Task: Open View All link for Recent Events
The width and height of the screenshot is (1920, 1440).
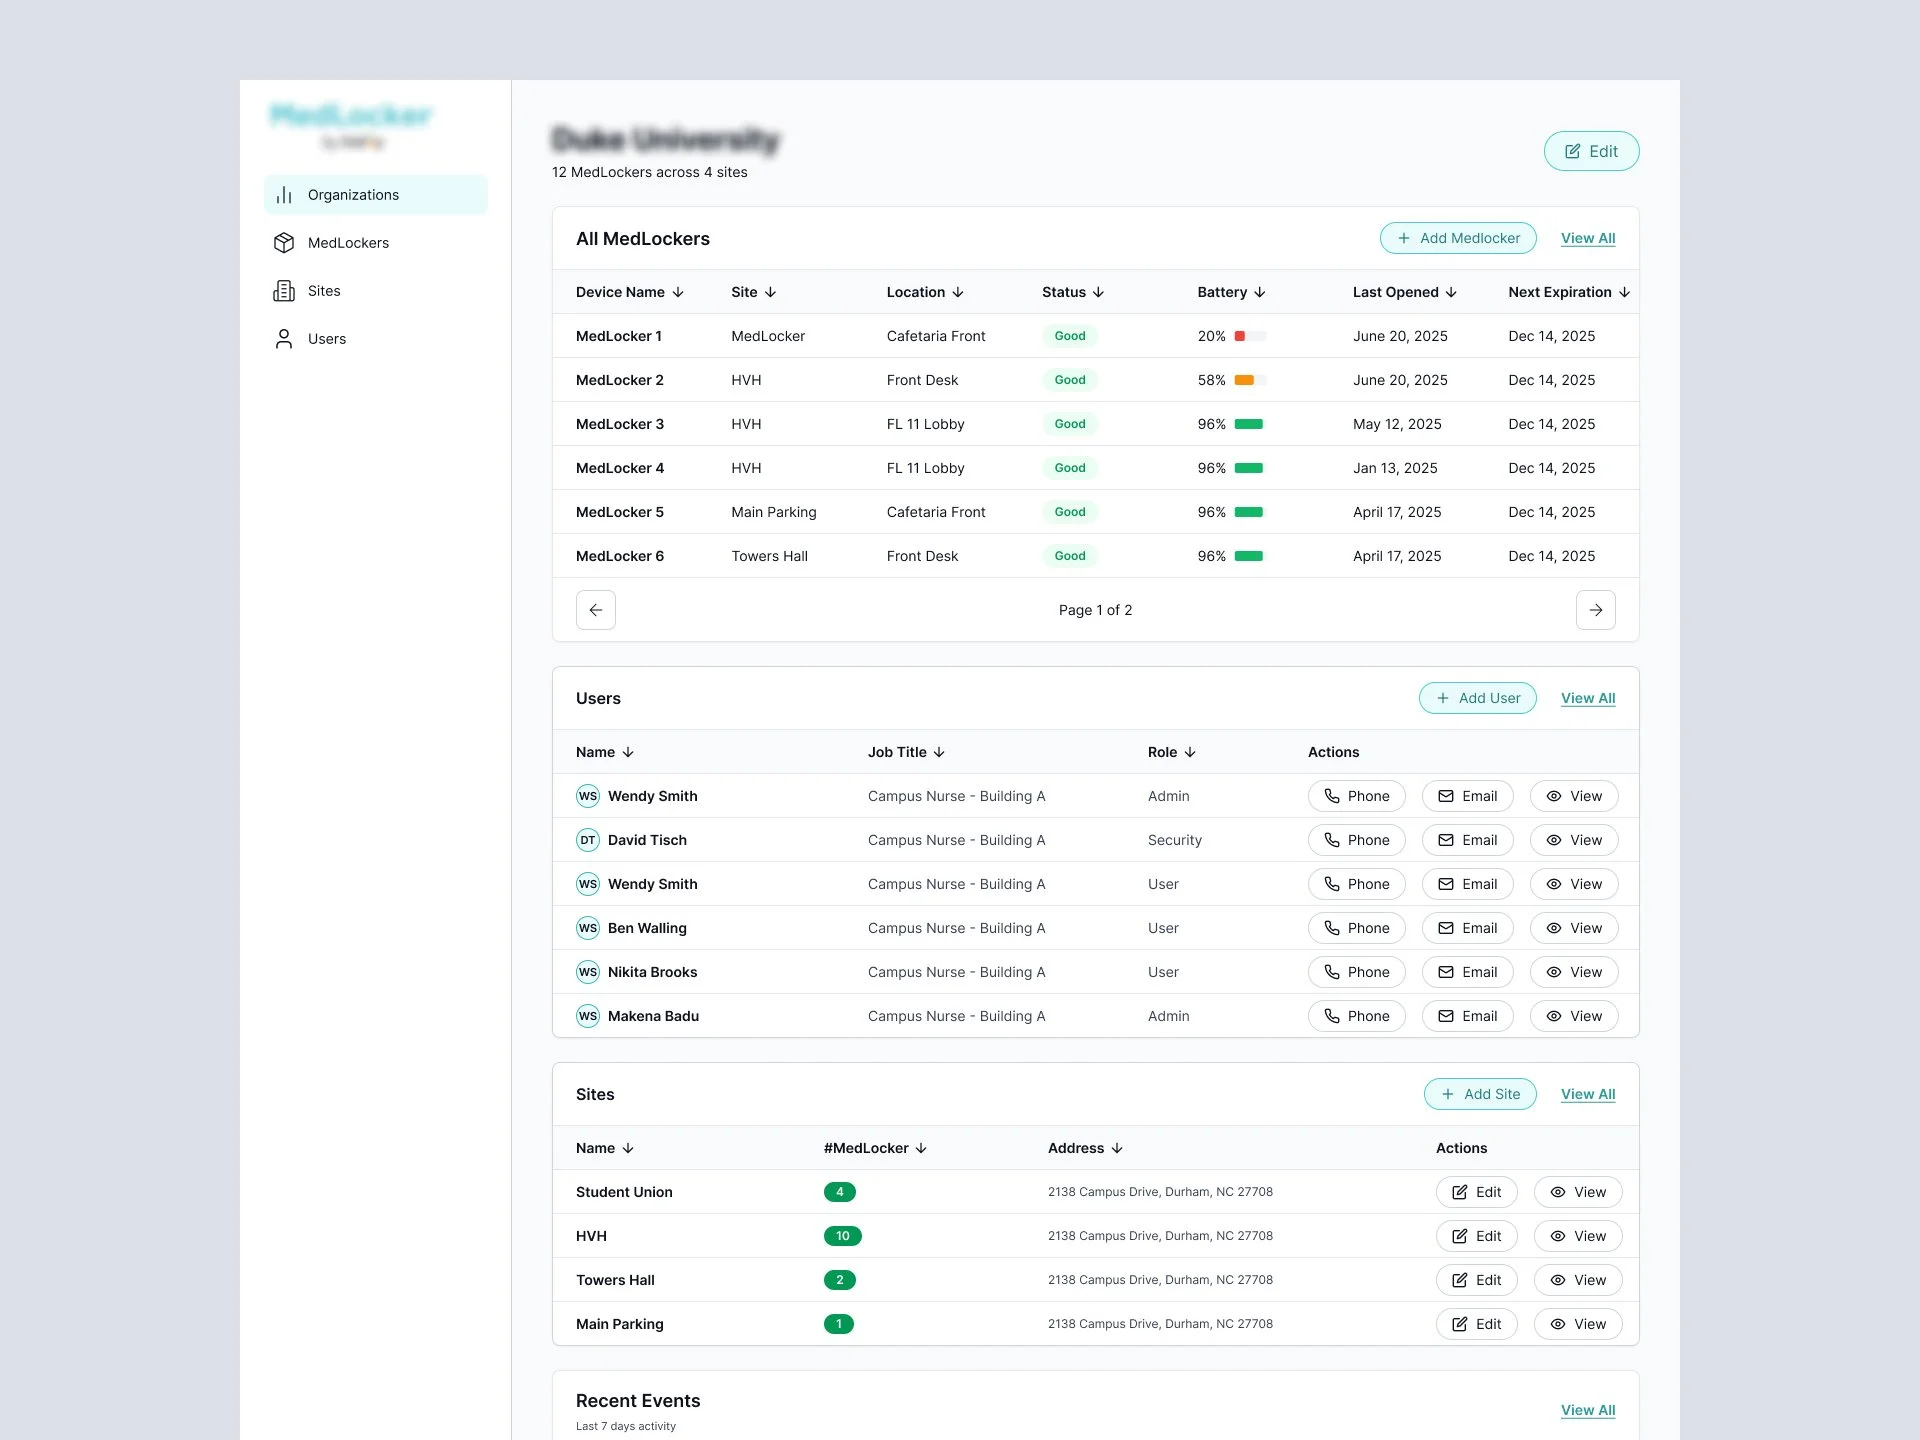Action: click(x=1587, y=1410)
